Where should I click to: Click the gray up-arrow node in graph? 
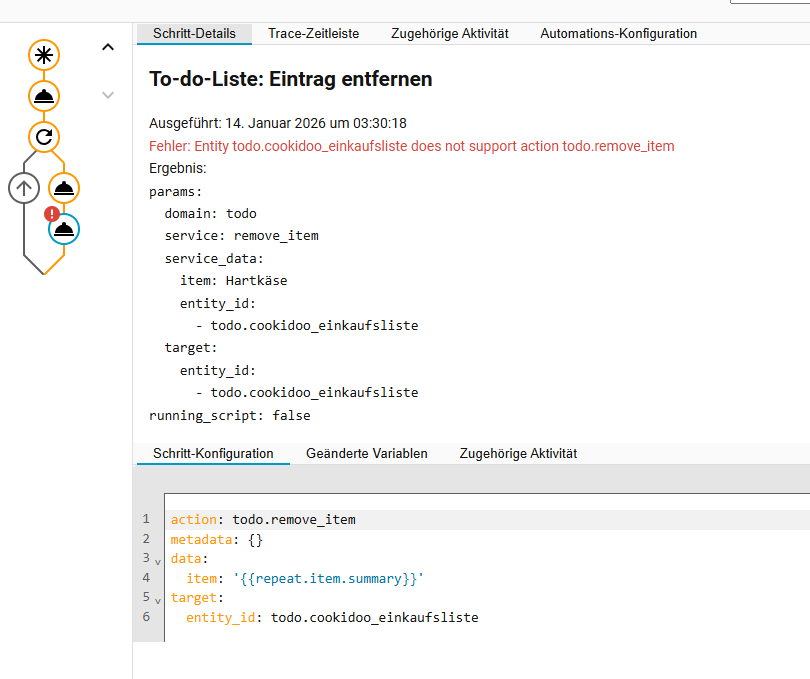coord(24,188)
